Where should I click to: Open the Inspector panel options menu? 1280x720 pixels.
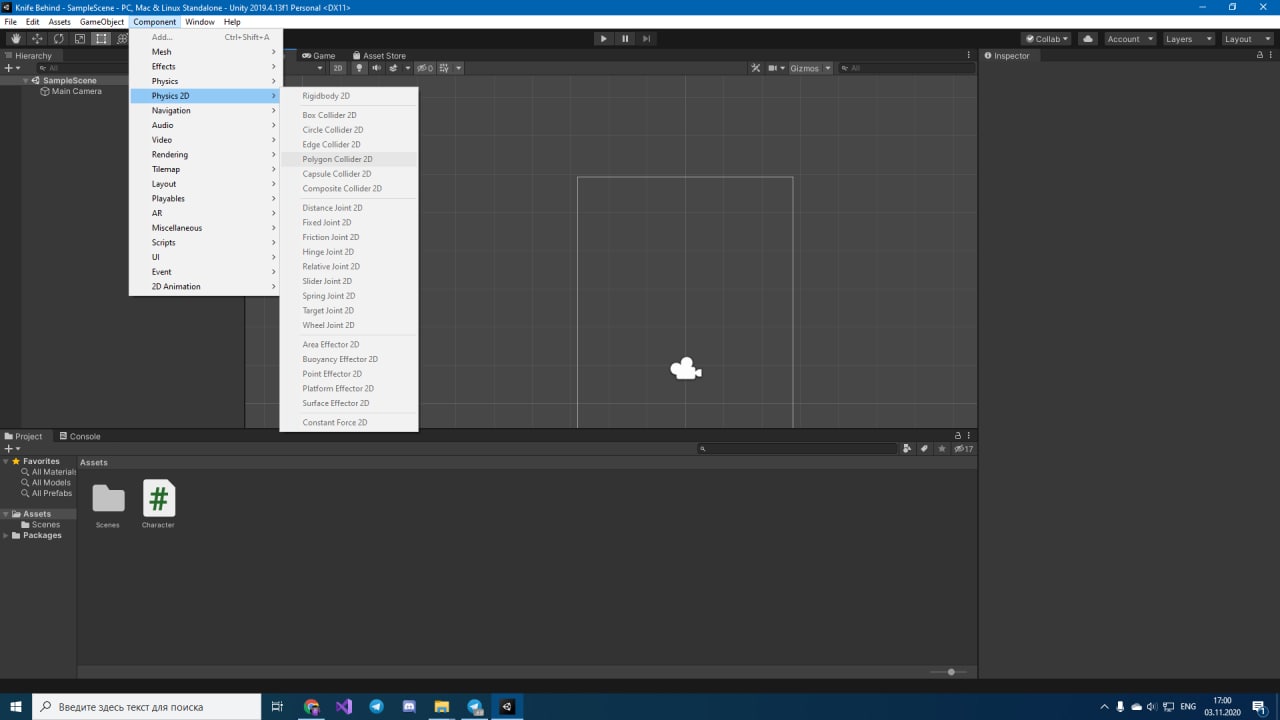pos(1271,55)
